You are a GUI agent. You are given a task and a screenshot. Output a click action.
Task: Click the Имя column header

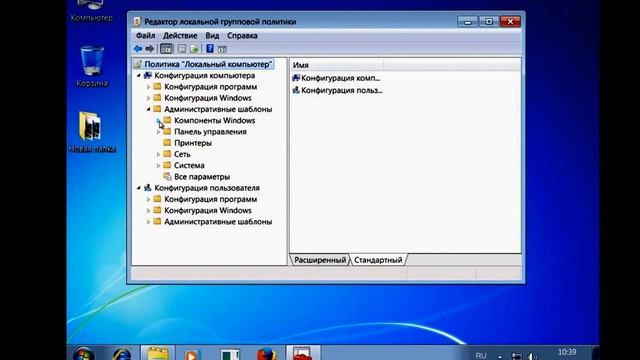point(337,65)
